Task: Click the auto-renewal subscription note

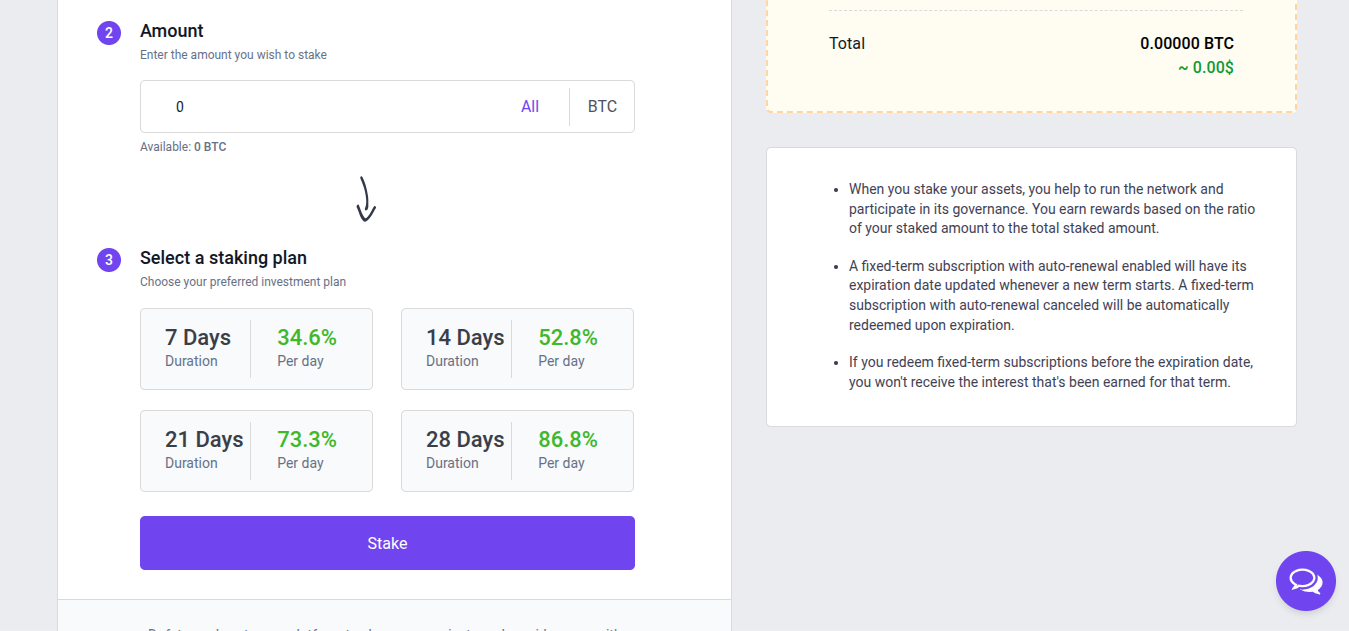Action: point(1051,295)
